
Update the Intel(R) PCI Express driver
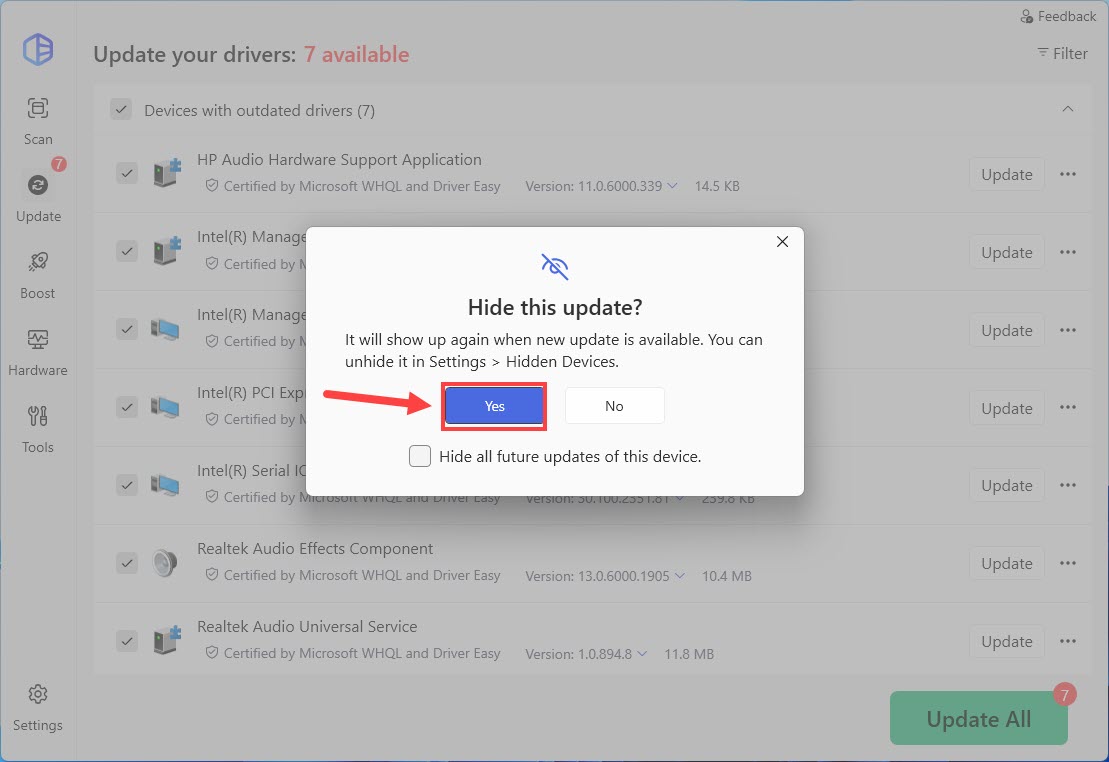tap(1006, 408)
